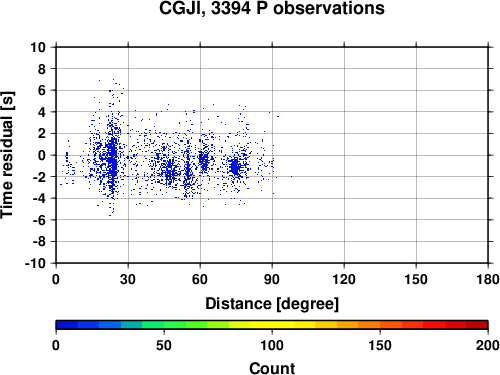The height and width of the screenshot is (375, 500).
Task: Click the "Distance [degree]" x-axis label
Action: click(x=272, y=304)
